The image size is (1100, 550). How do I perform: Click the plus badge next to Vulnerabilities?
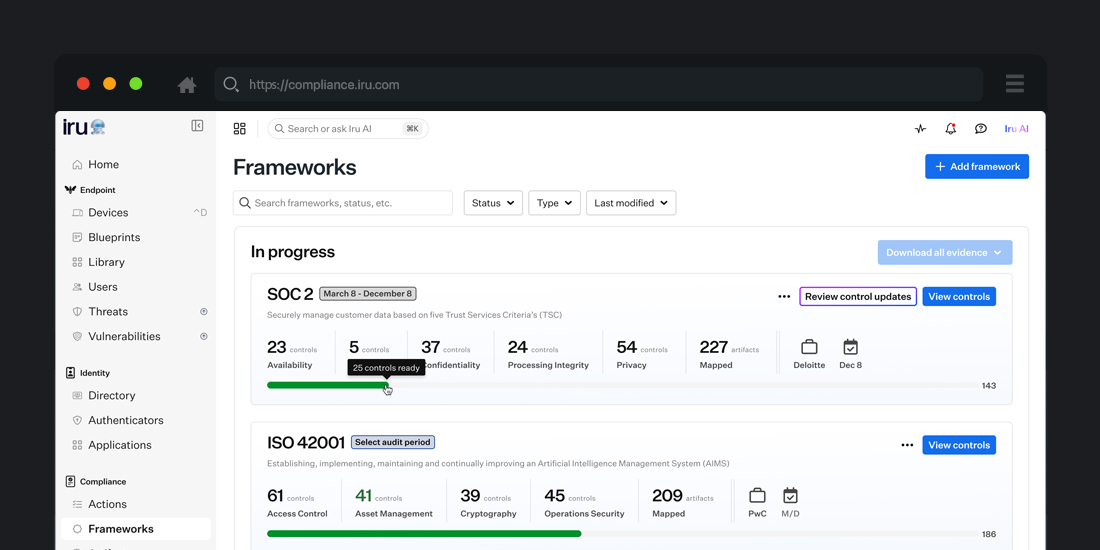203,336
